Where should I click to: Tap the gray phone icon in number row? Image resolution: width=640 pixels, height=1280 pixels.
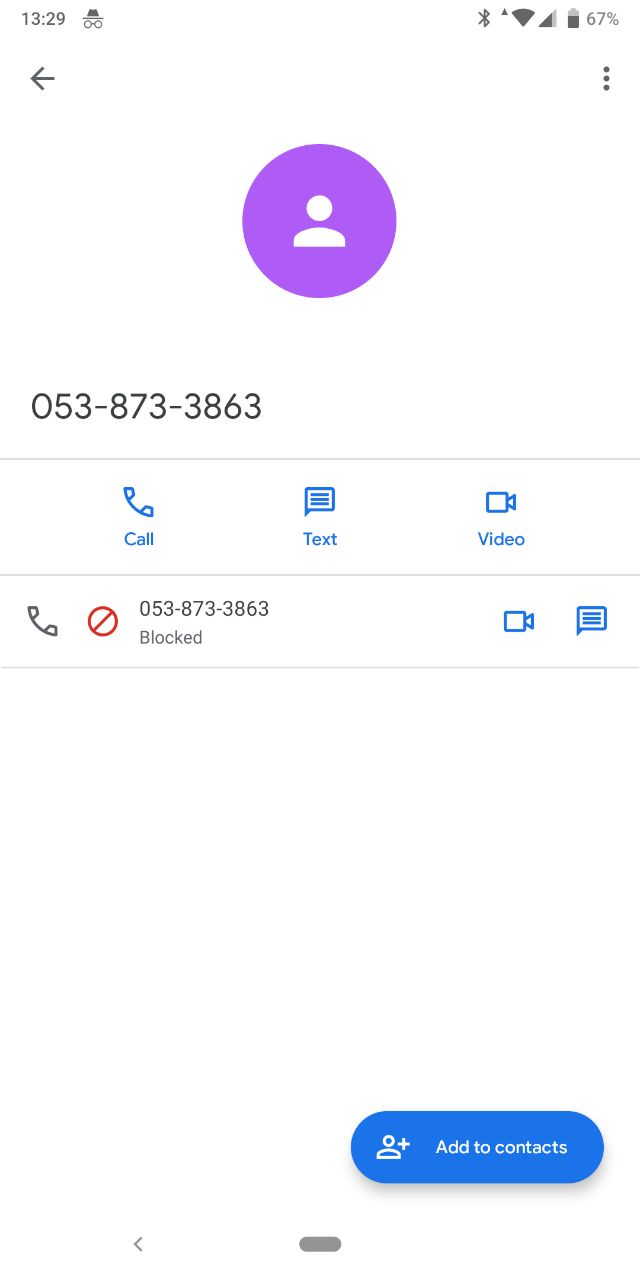(42, 621)
